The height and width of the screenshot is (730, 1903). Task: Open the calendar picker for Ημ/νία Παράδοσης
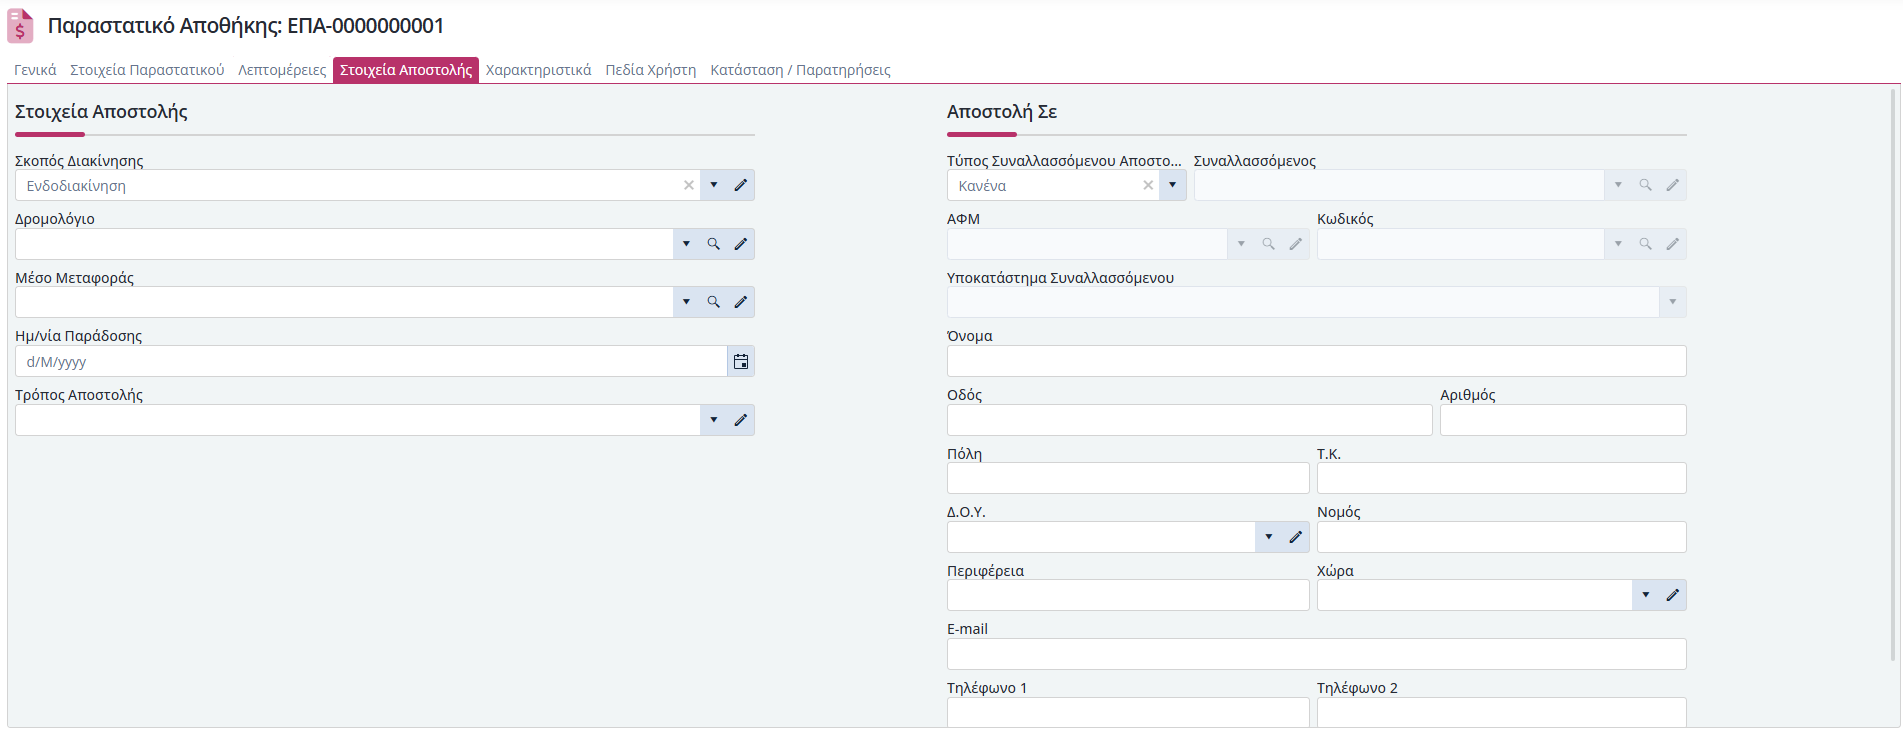(x=741, y=361)
